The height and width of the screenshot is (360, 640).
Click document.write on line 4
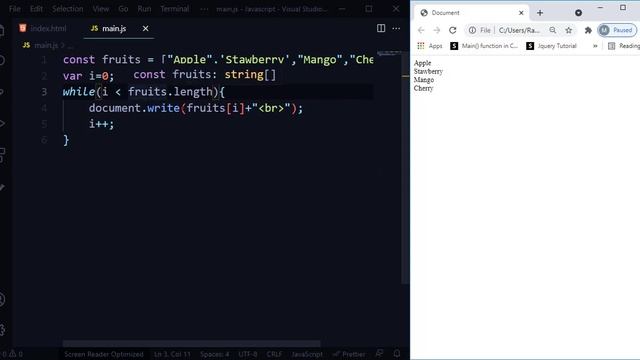tap(134, 108)
